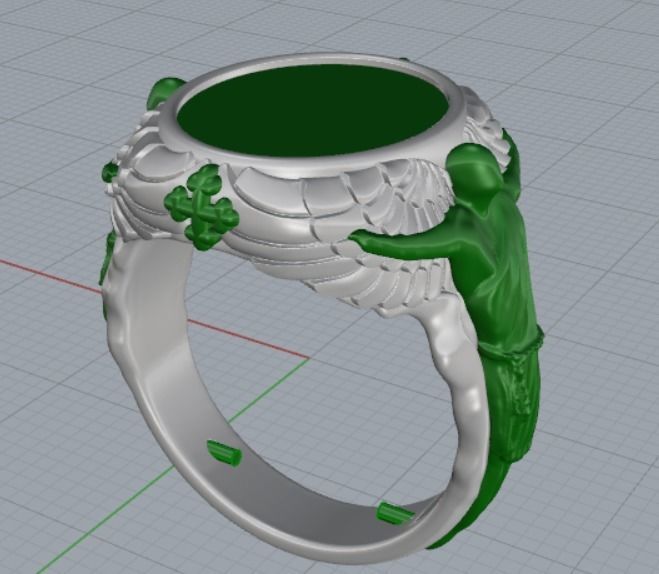Viewport: 659px width, 574px height.
Task: Select the green cross ornament on the ring
Action: pos(202,207)
